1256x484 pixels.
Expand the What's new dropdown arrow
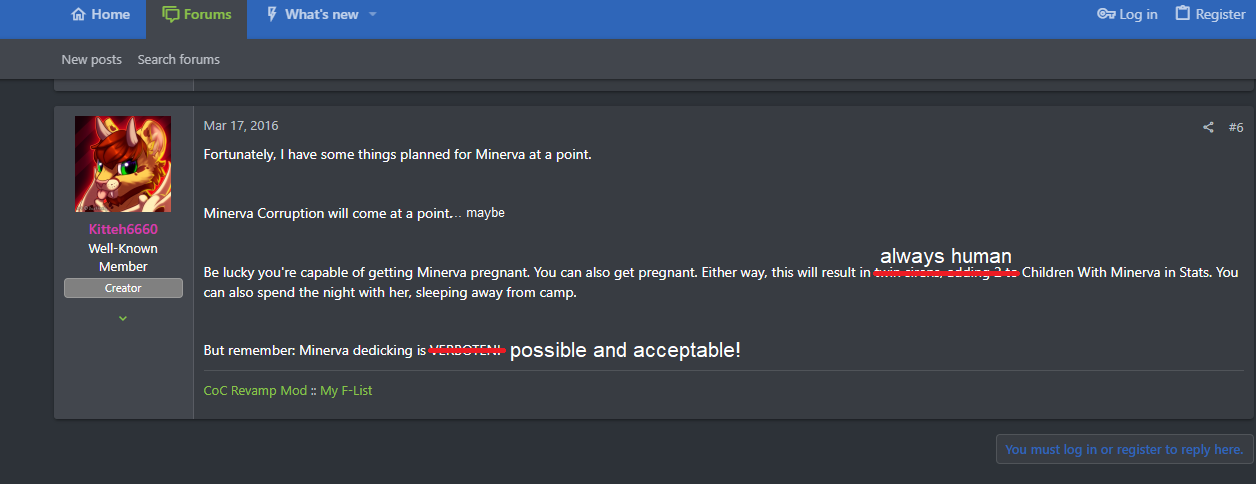[373, 15]
